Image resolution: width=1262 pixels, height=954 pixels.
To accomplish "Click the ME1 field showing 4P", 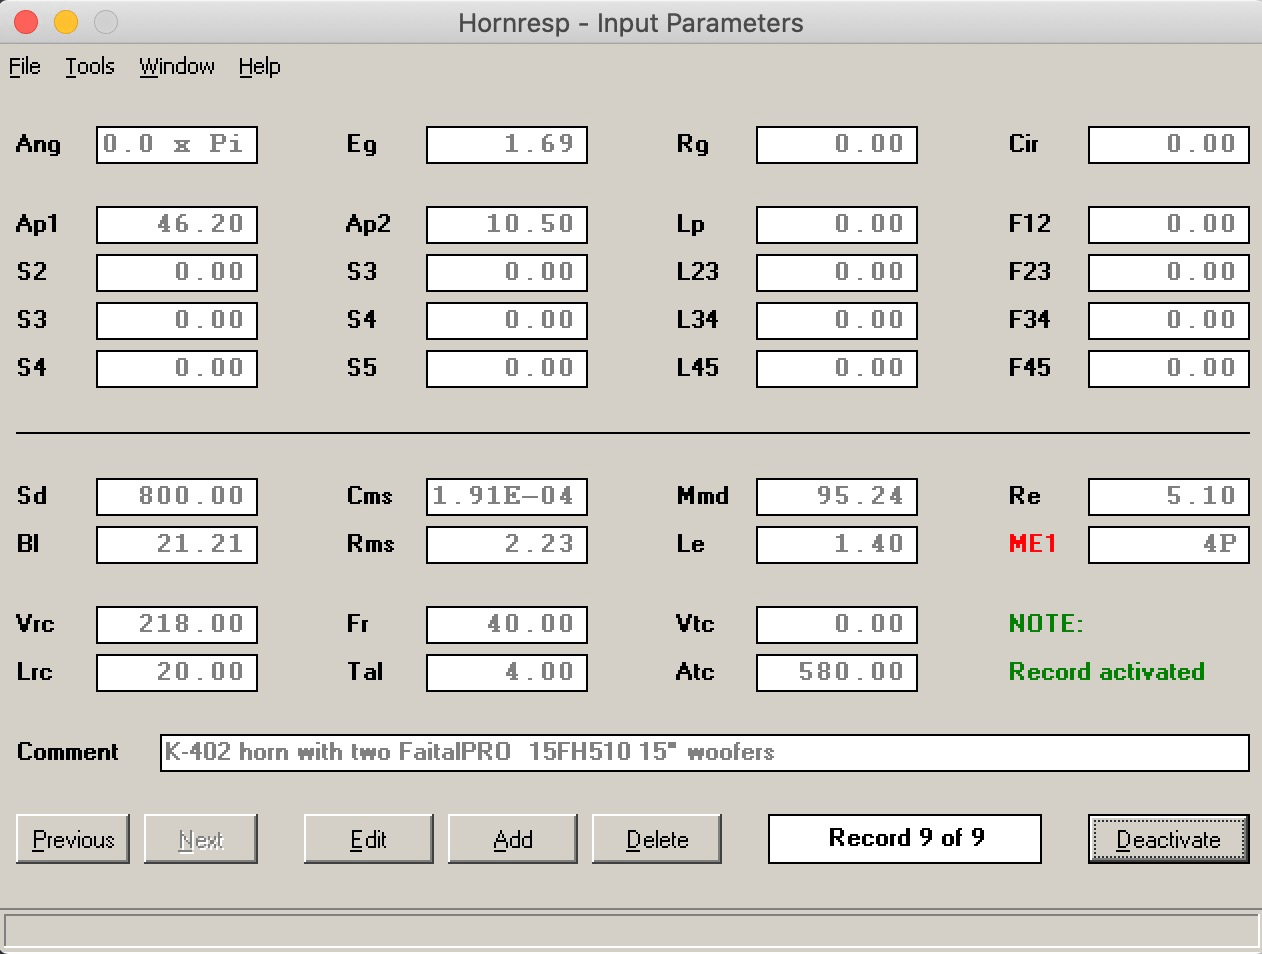I will pos(1169,544).
